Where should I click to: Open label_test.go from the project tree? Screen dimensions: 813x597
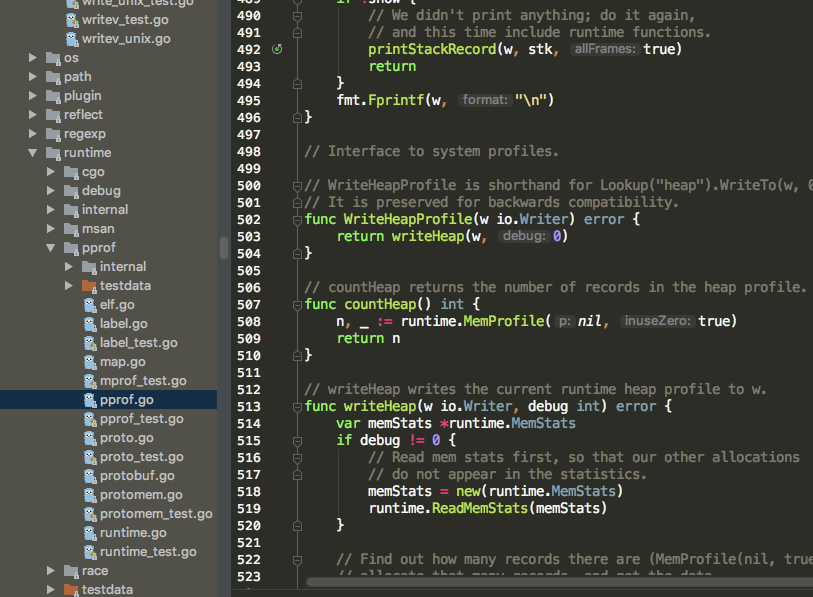click(x=138, y=343)
